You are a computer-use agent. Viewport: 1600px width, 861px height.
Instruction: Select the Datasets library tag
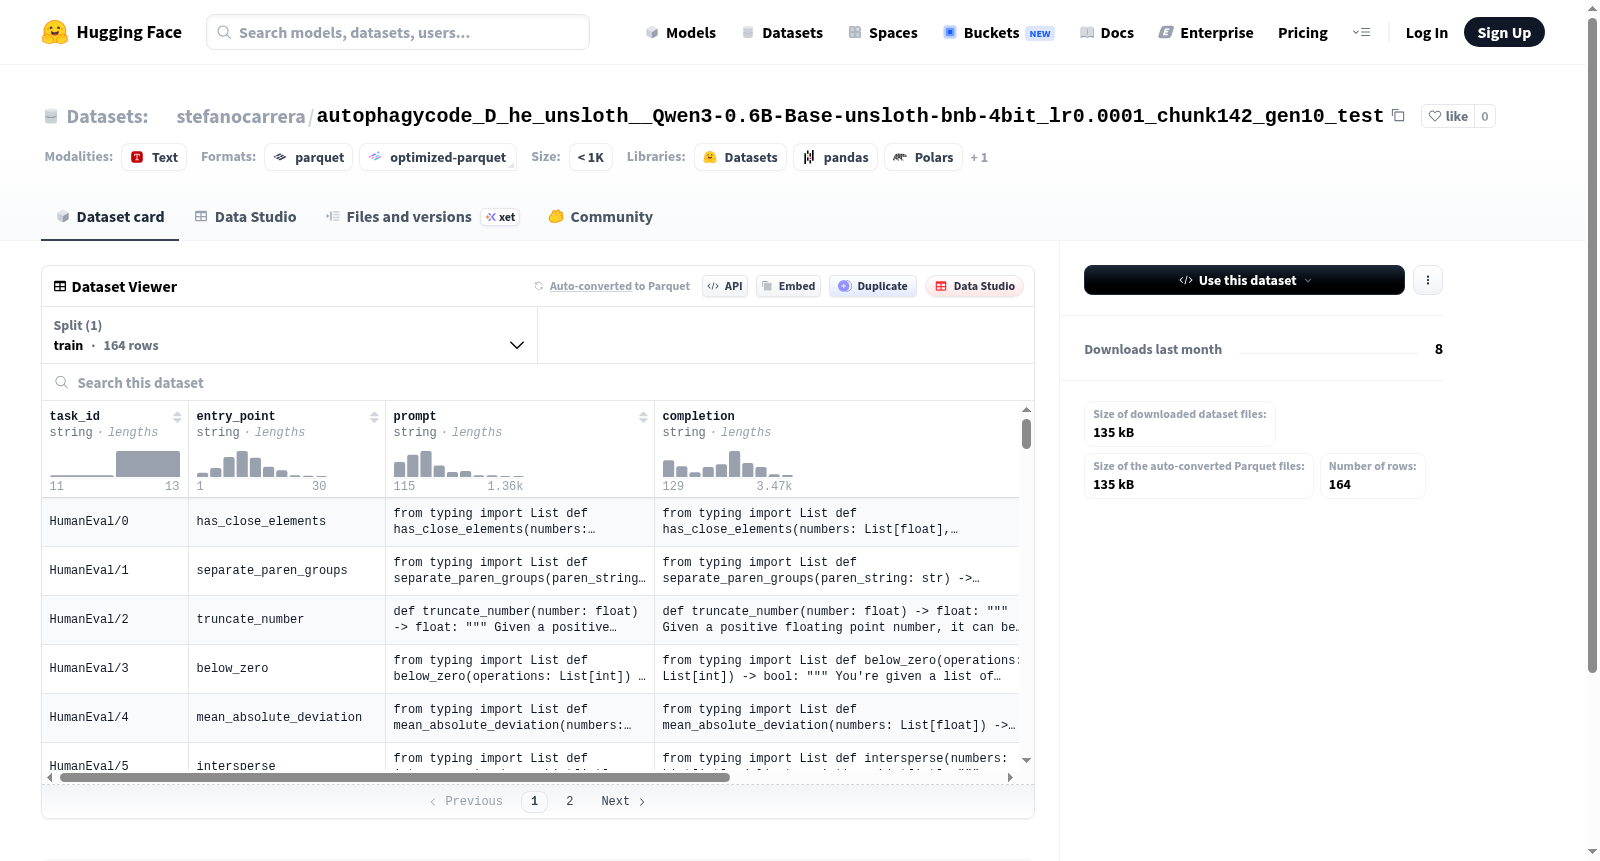click(740, 157)
